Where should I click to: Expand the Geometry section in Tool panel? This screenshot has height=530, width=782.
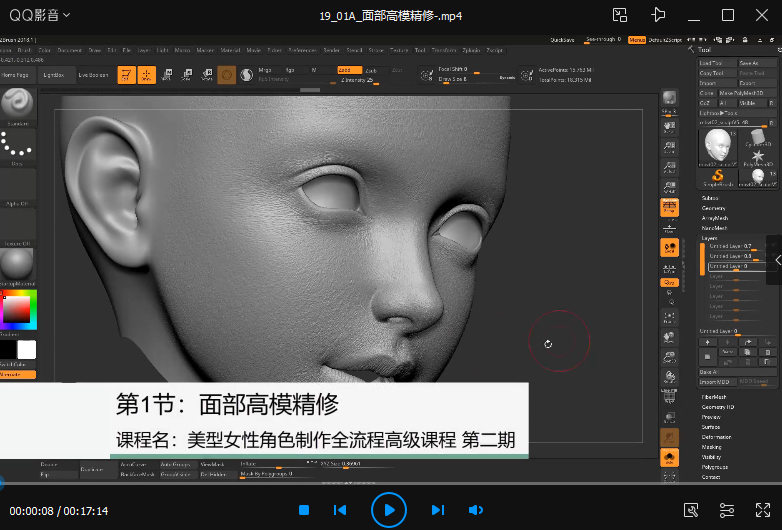(714, 208)
